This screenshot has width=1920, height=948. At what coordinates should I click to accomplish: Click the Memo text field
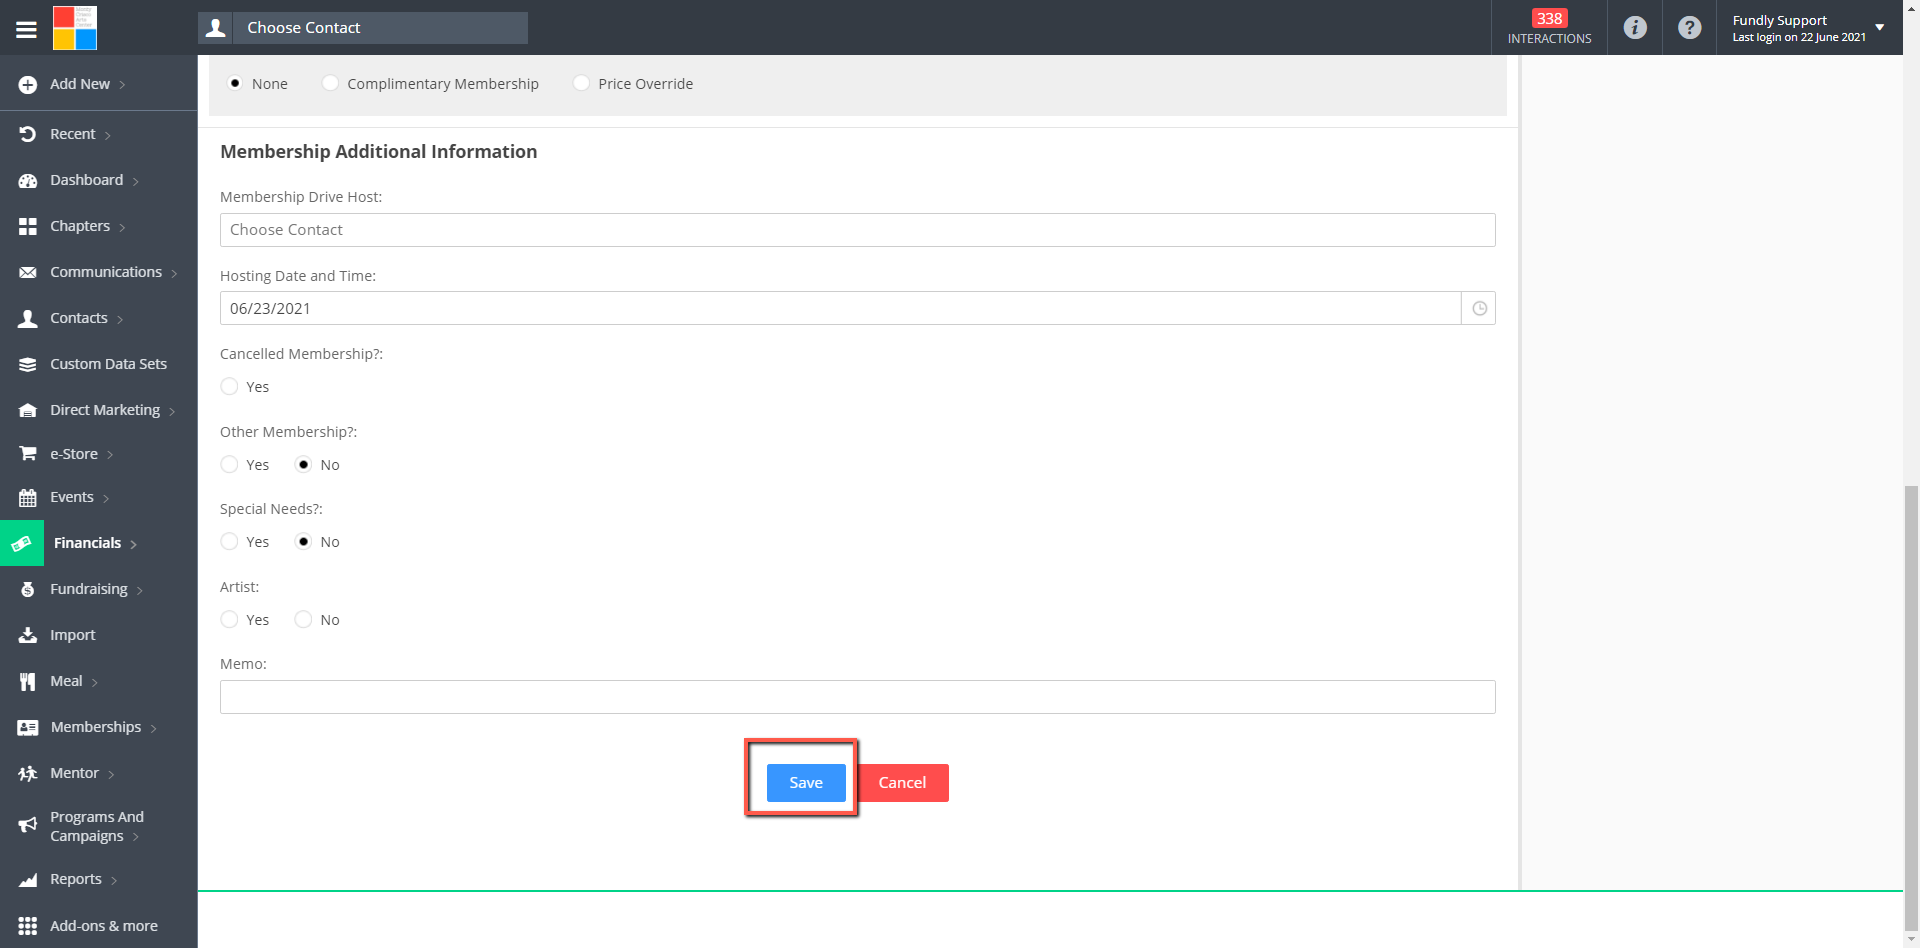pyautogui.click(x=857, y=697)
